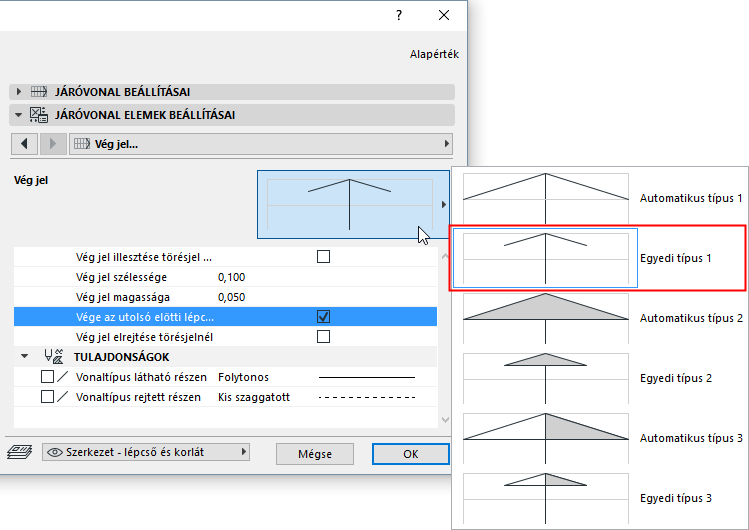Click the Alapérték label

click(x=434, y=54)
